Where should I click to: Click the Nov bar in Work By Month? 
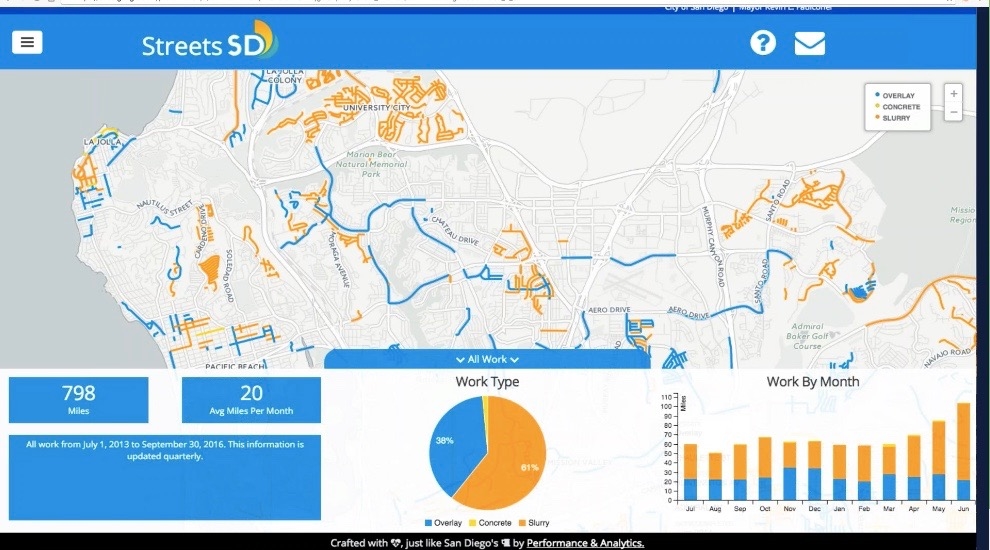[x=789, y=471]
